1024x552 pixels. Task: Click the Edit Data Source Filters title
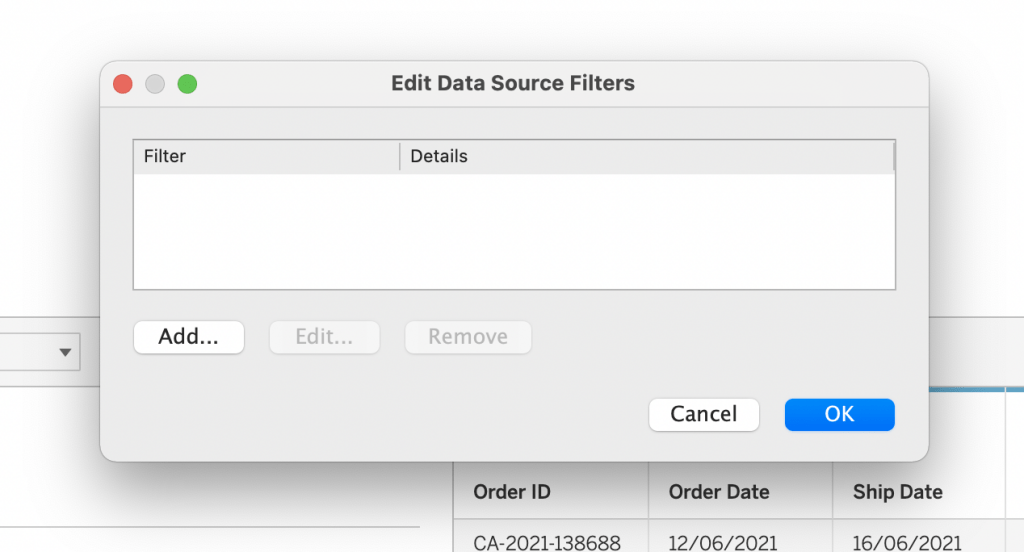point(512,84)
